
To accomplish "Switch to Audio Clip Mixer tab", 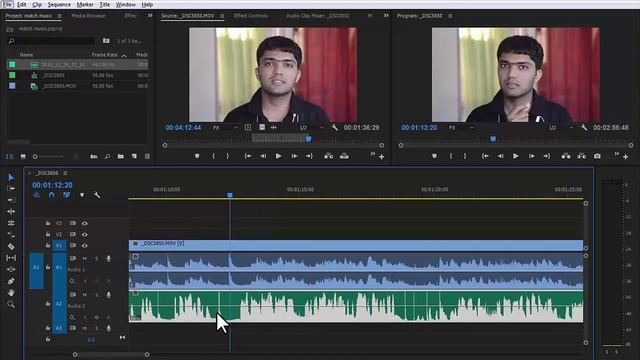I will [318, 16].
